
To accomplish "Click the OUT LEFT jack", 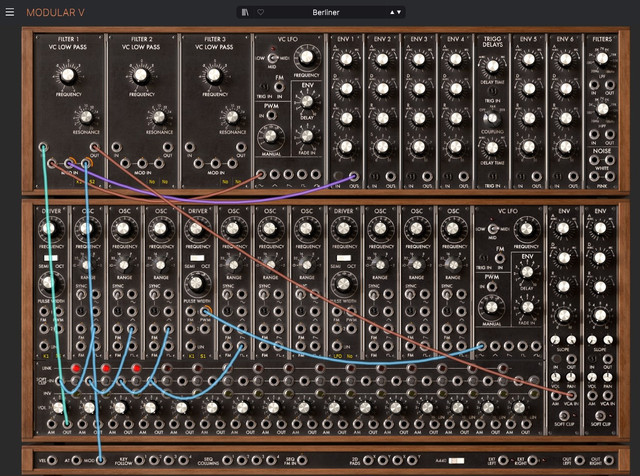I will (x=579, y=460).
